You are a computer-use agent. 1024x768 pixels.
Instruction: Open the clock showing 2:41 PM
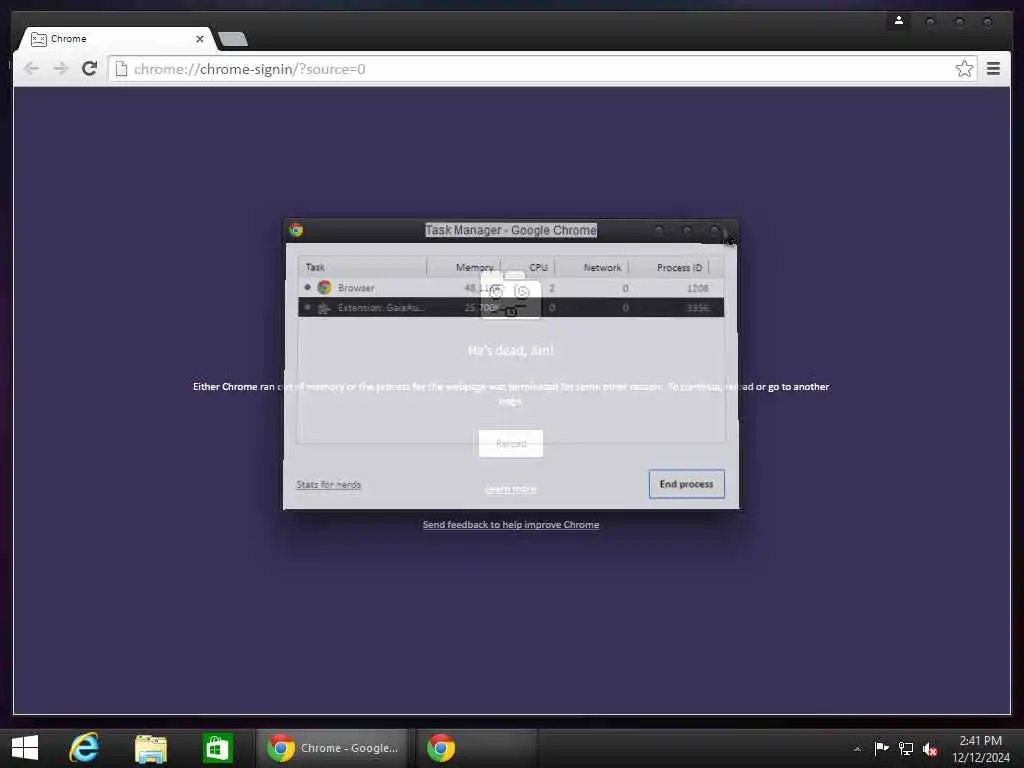[981, 749]
